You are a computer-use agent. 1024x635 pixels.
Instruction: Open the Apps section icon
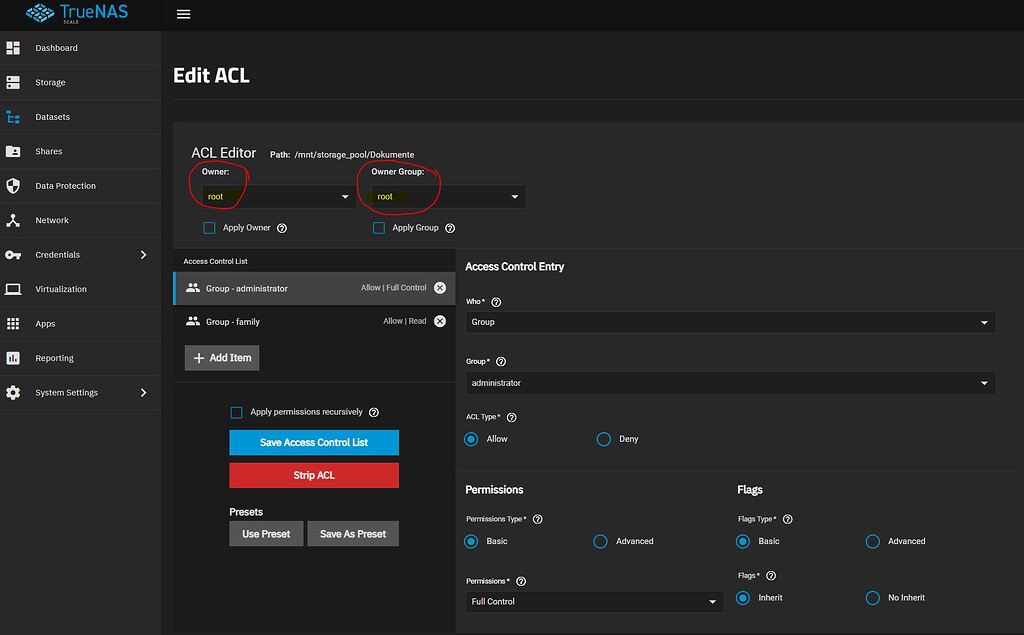pyautogui.click(x=13, y=322)
